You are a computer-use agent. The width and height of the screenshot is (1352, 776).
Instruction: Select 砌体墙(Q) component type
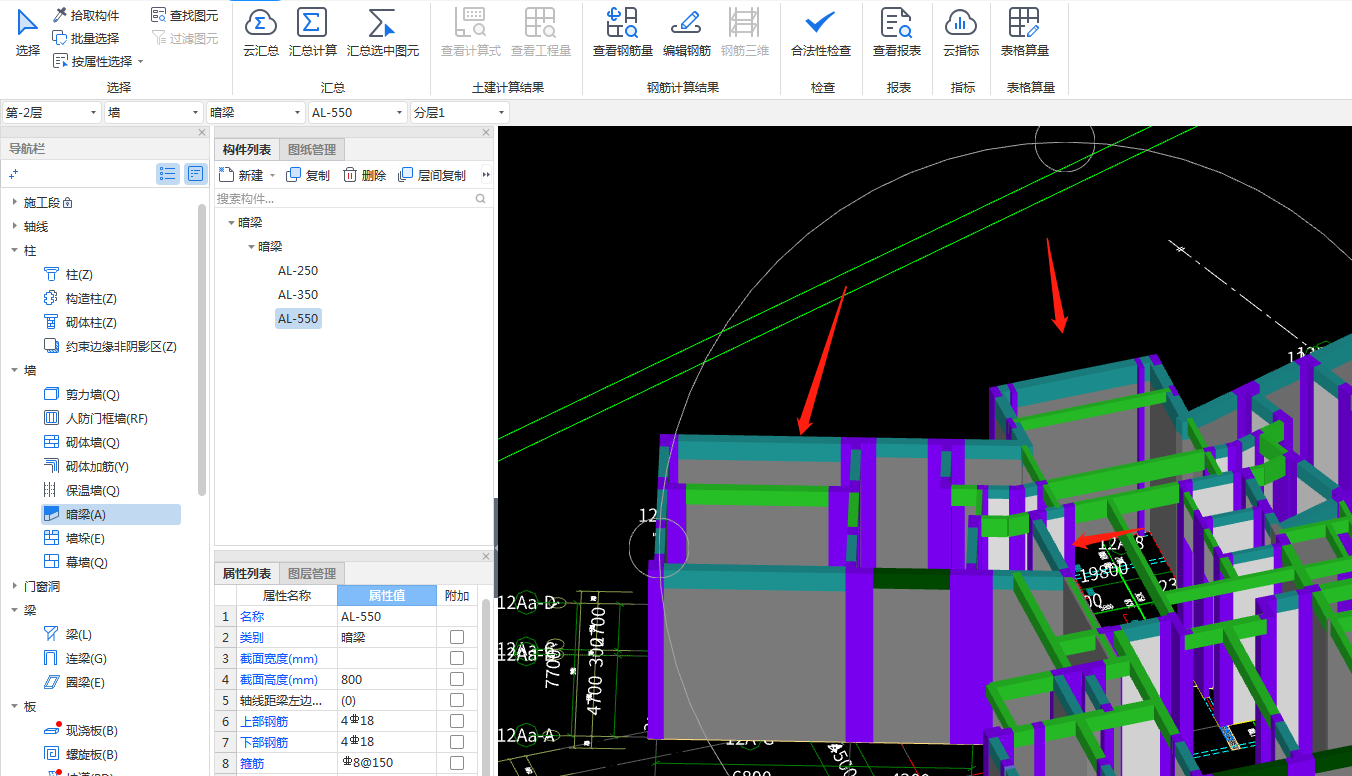pos(81,442)
